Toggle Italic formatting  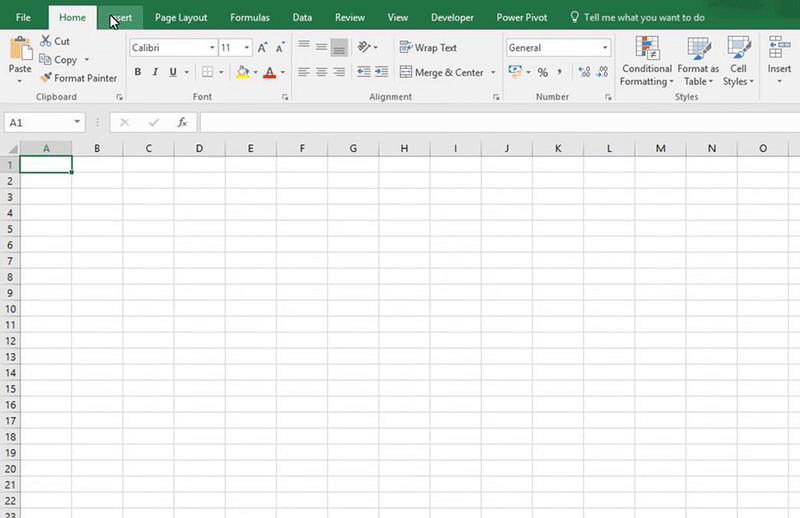click(x=156, y=72)
